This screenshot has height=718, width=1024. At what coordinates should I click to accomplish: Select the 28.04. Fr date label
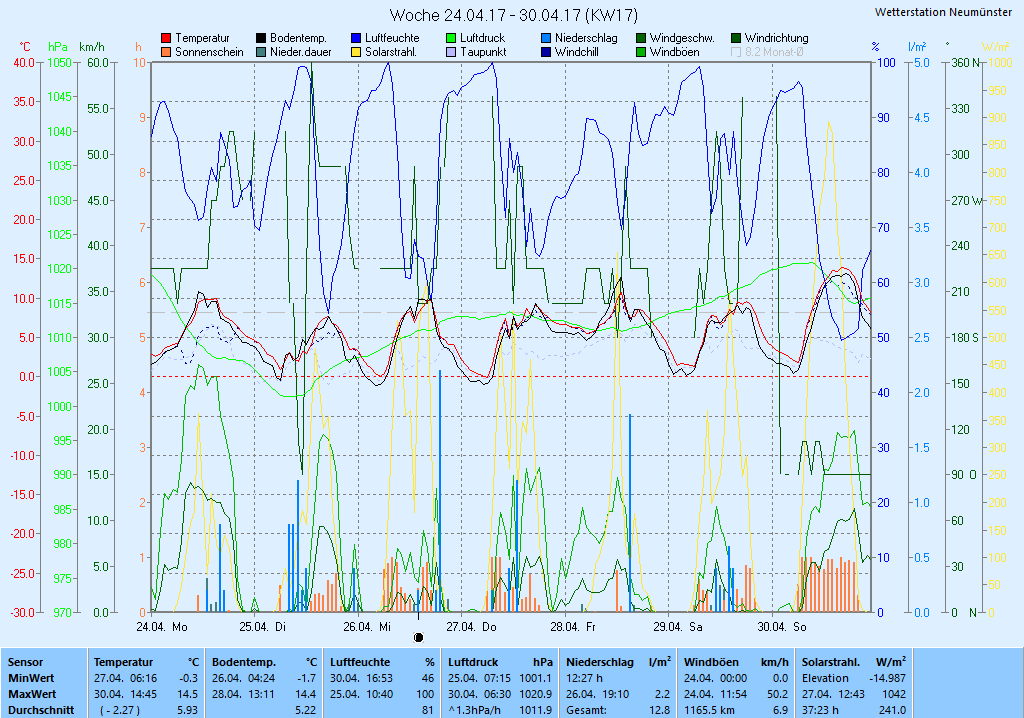[x=573, y=627]
